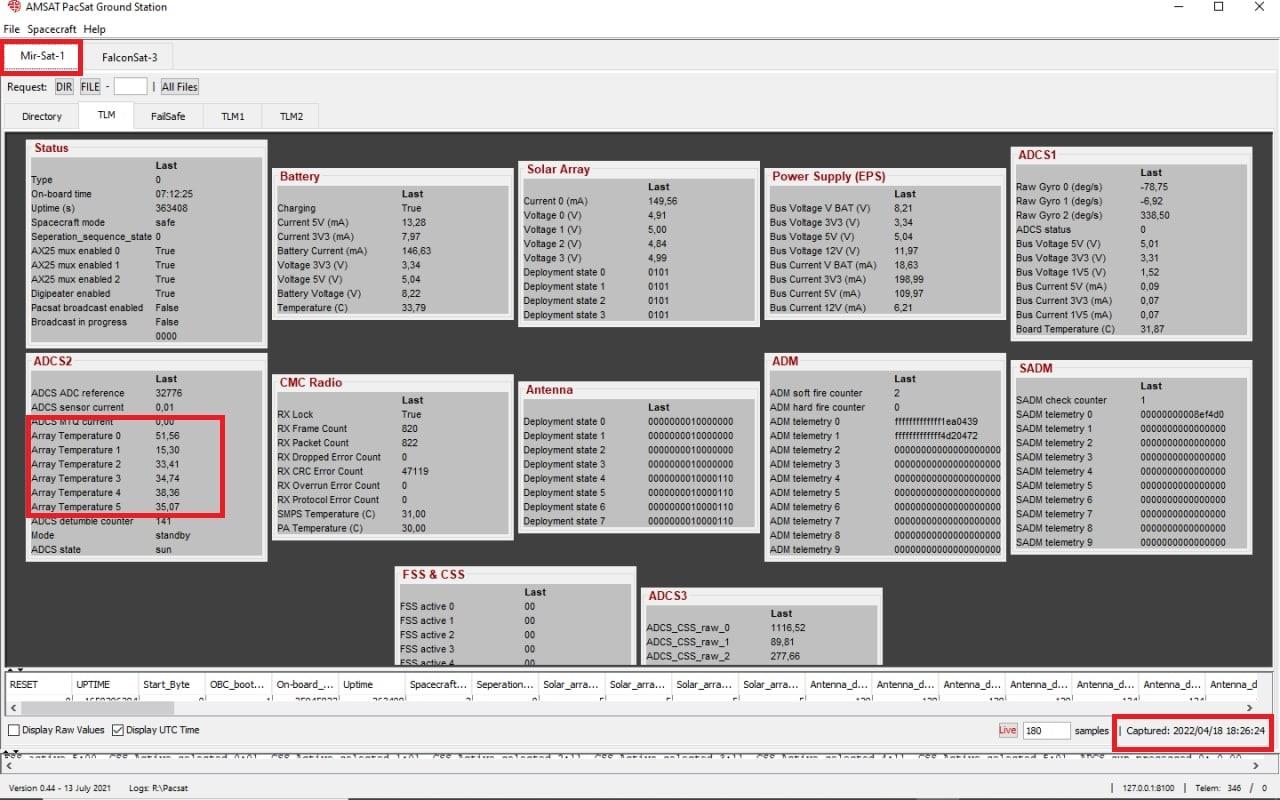This screenshot has height=800, width=1280.
Task: Click the ADCS detumble counter label
Action: click(x=82, y=521)
